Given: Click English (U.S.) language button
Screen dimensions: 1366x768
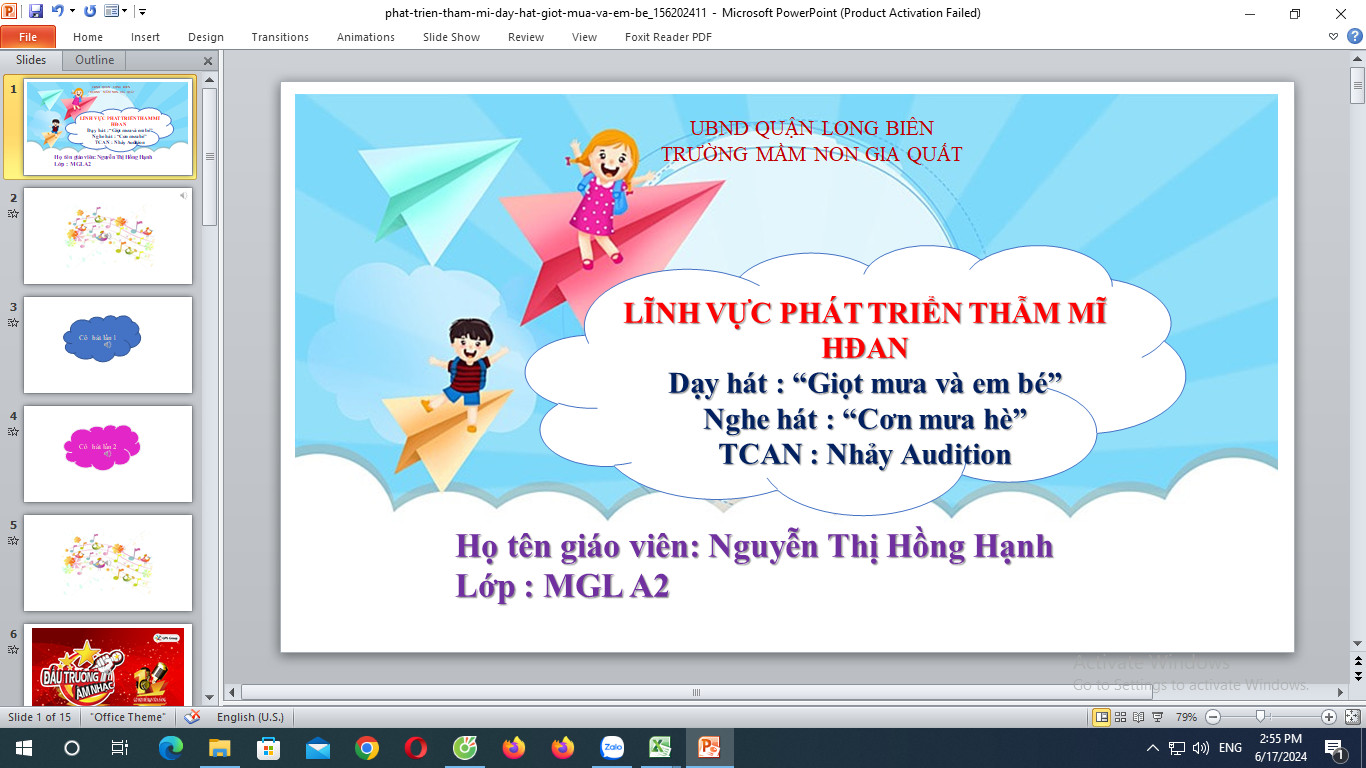Looking at the screenshot, I should [x=250, y=717].
